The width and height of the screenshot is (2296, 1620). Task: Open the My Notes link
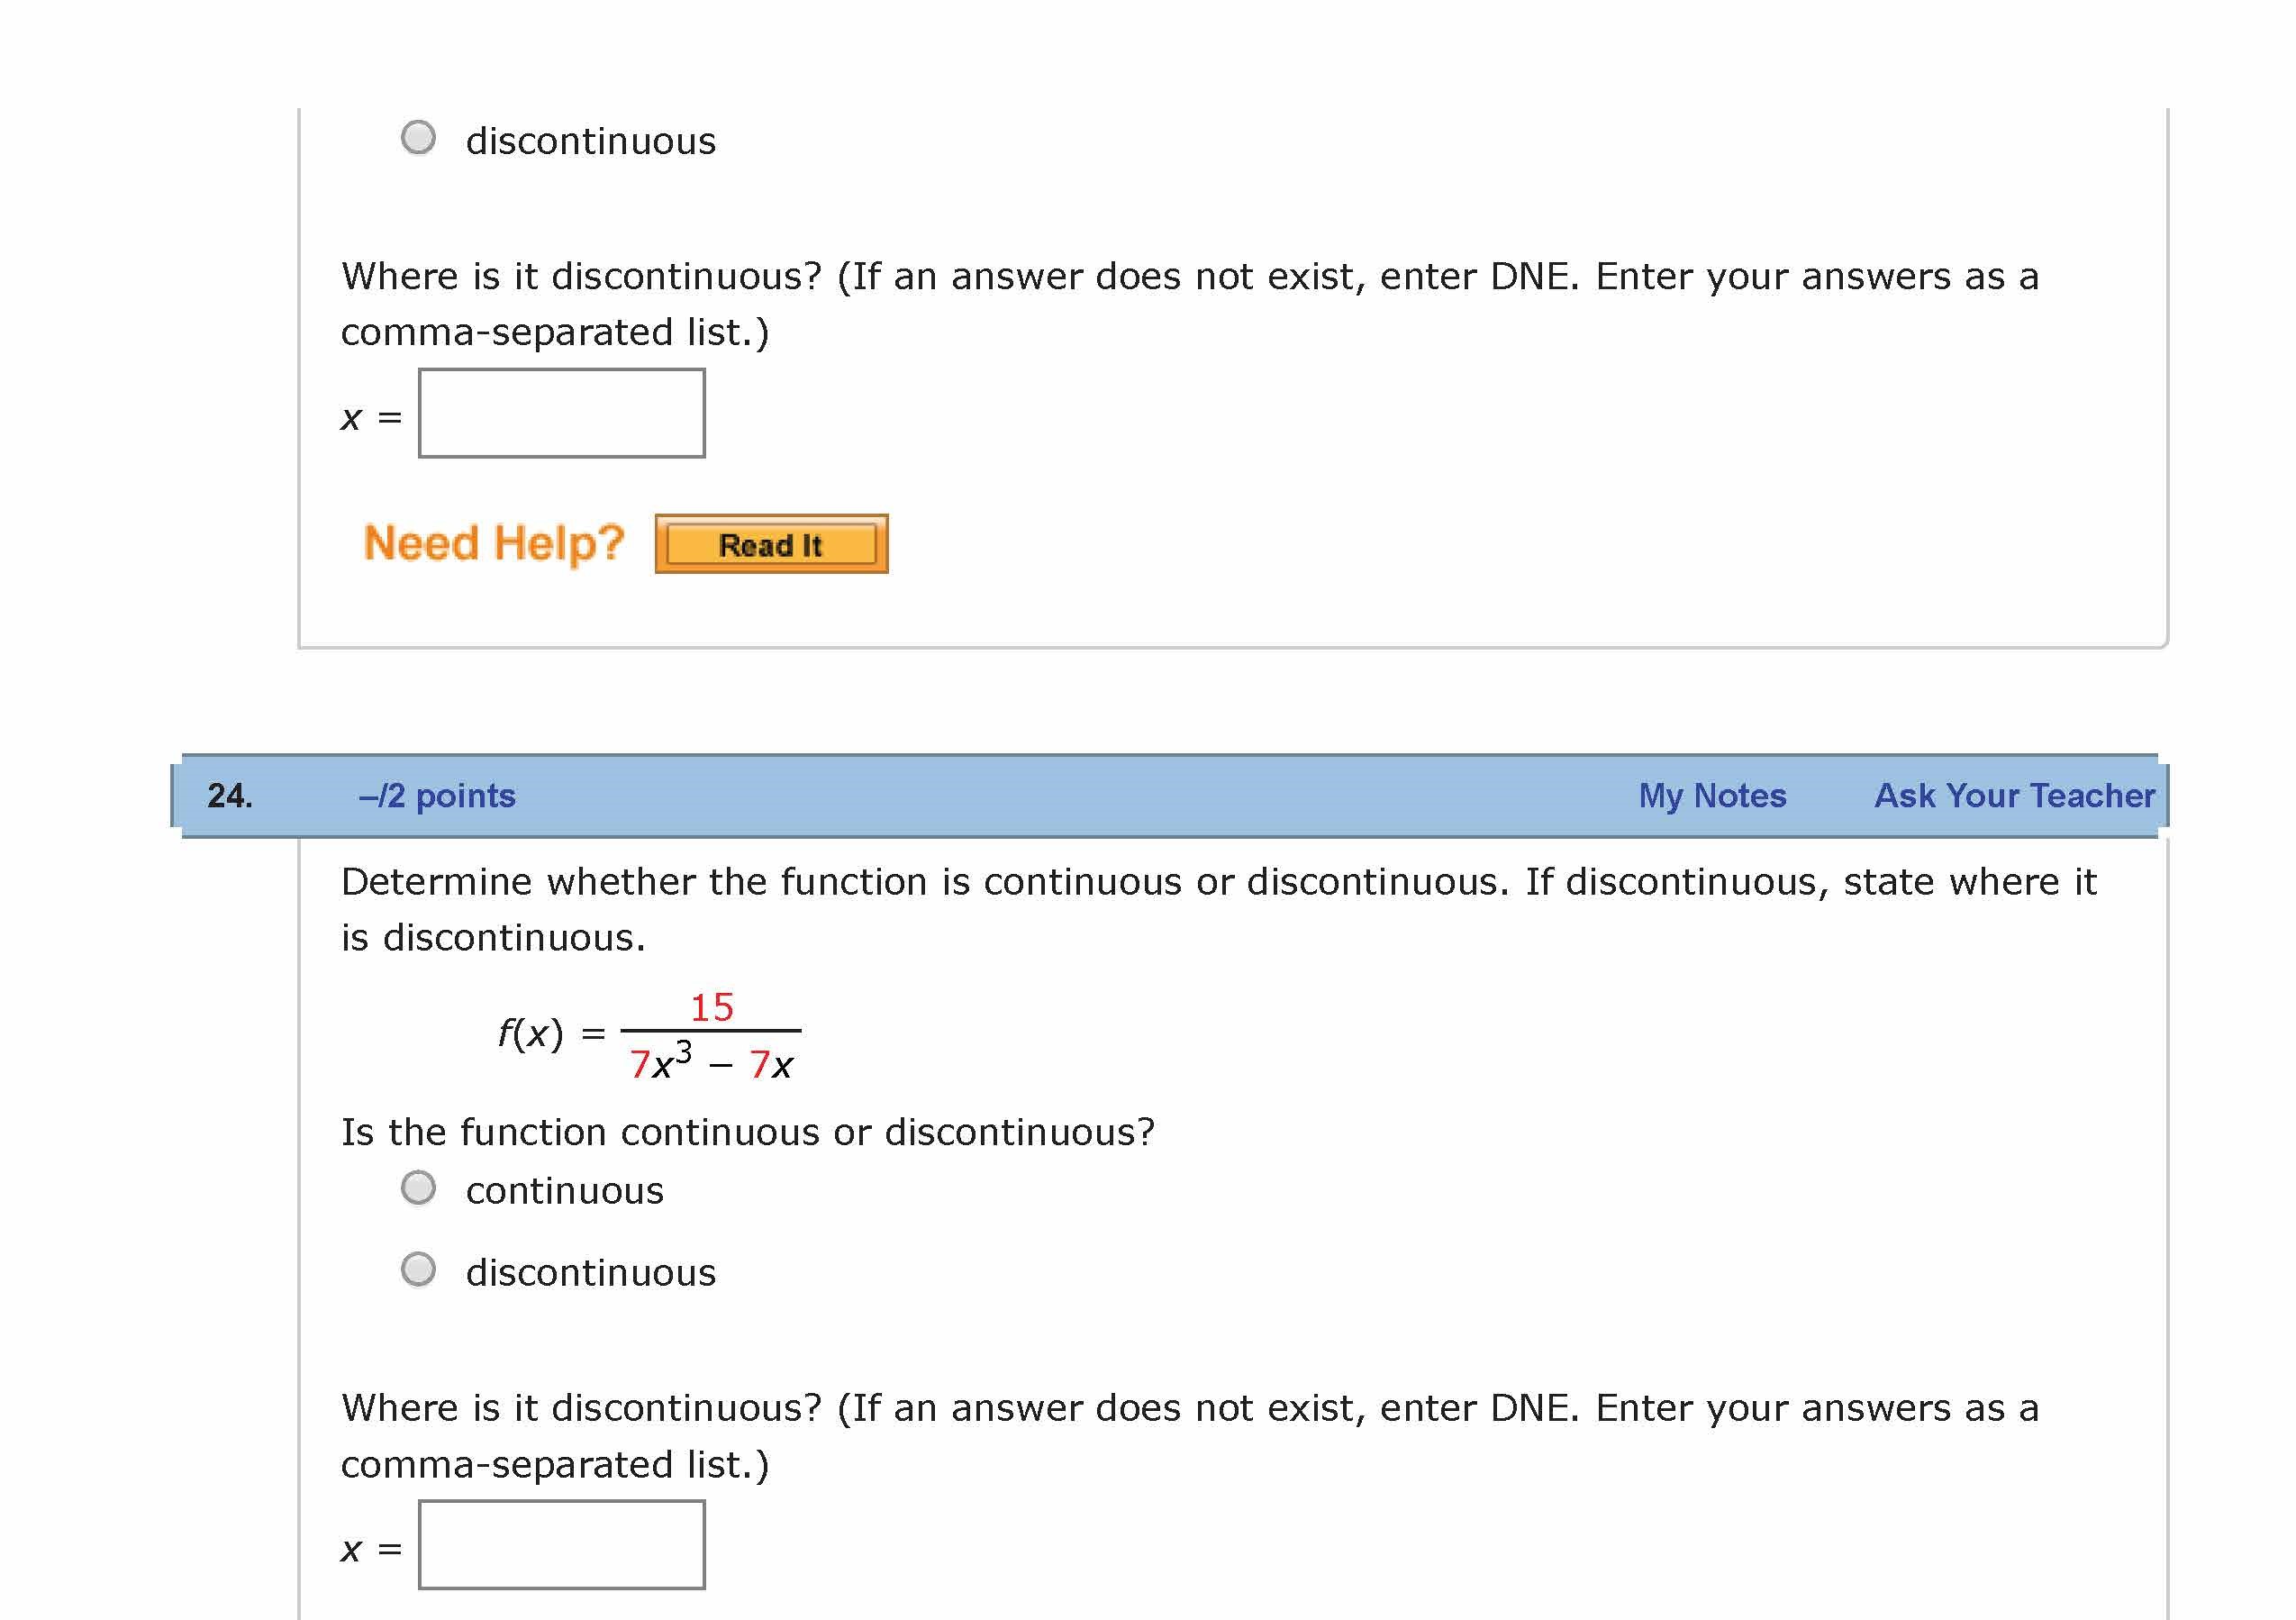(1711, 796)
